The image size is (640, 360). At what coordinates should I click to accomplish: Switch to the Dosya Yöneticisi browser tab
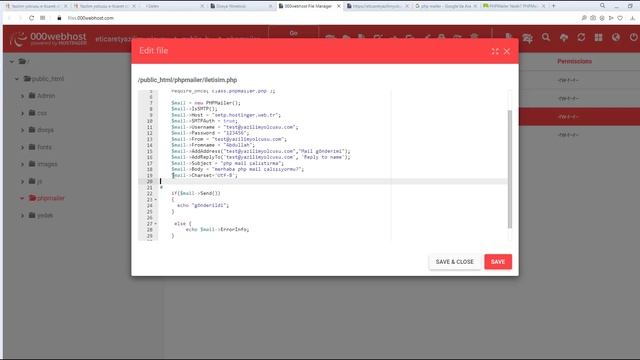coord(231,6)
